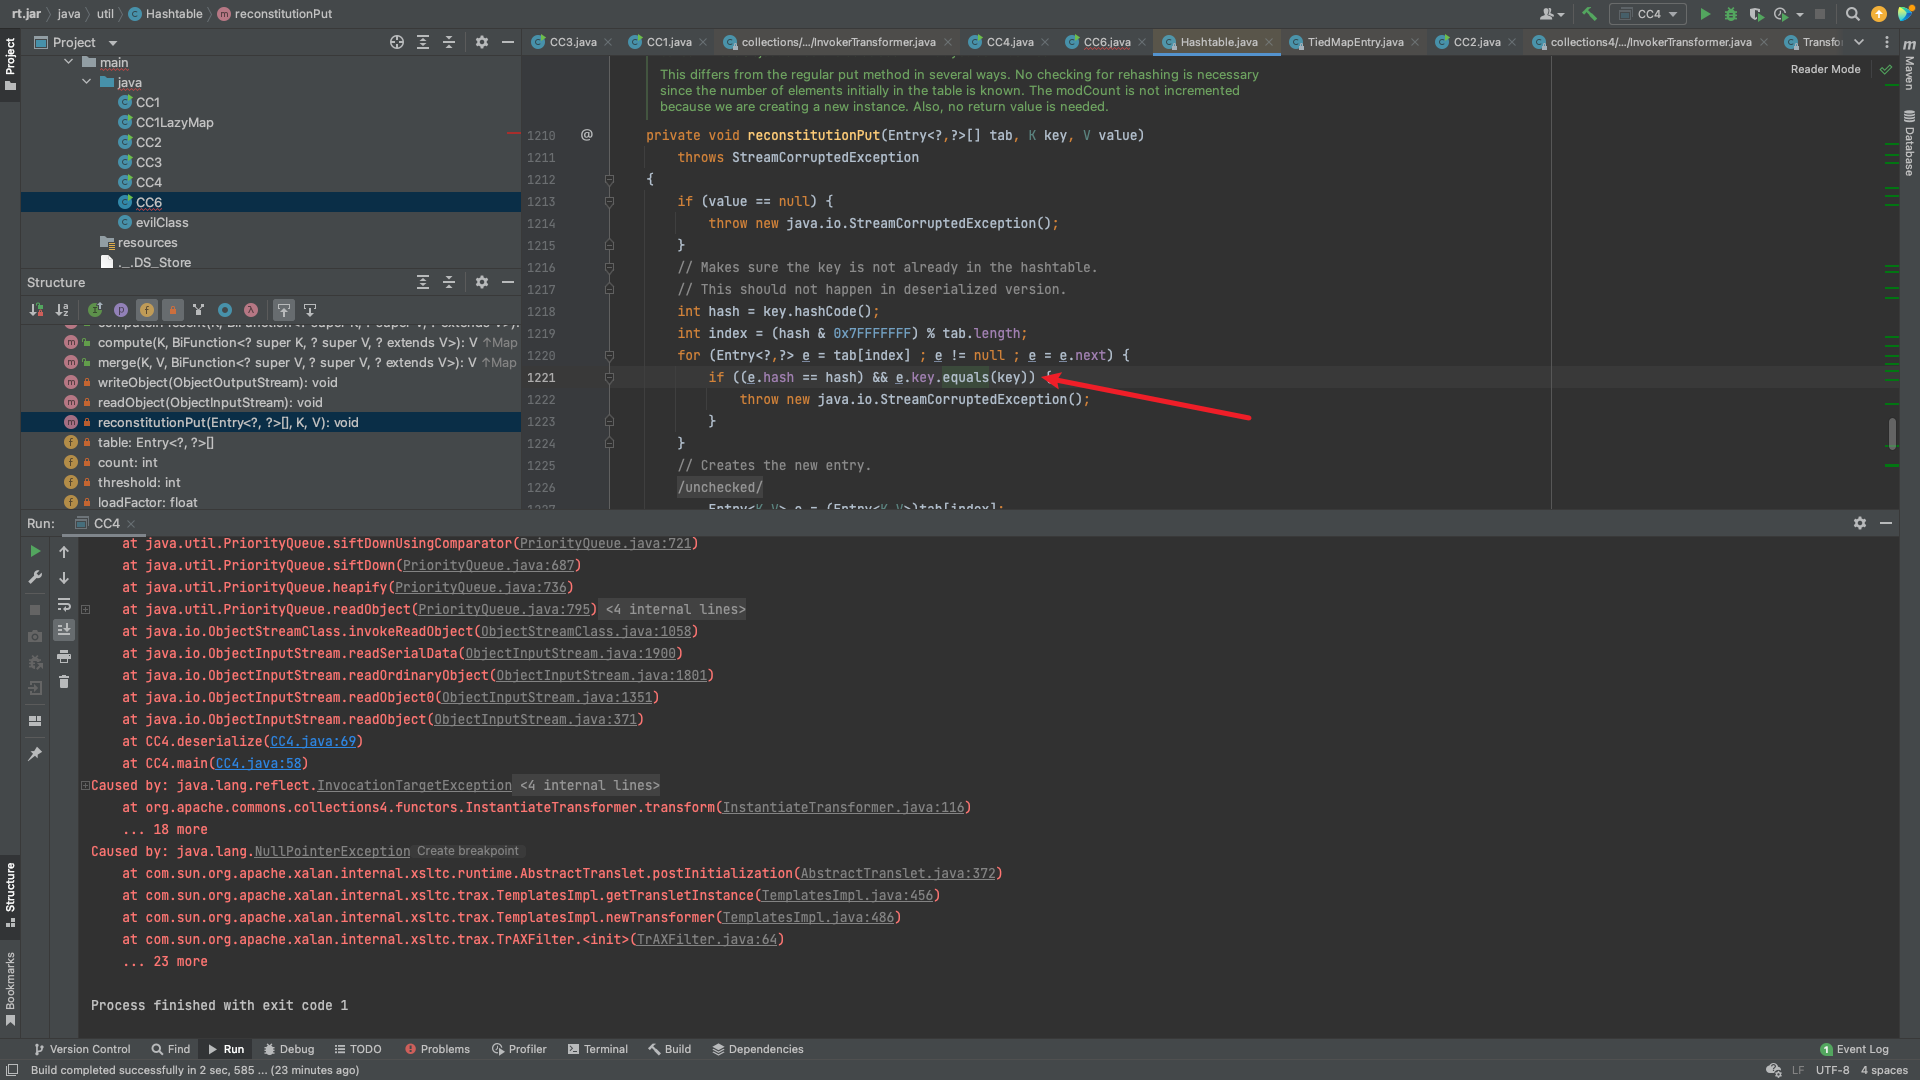1920x1080 pixels.
Task: Jump up the stack trace
Action: coord(64,551)
